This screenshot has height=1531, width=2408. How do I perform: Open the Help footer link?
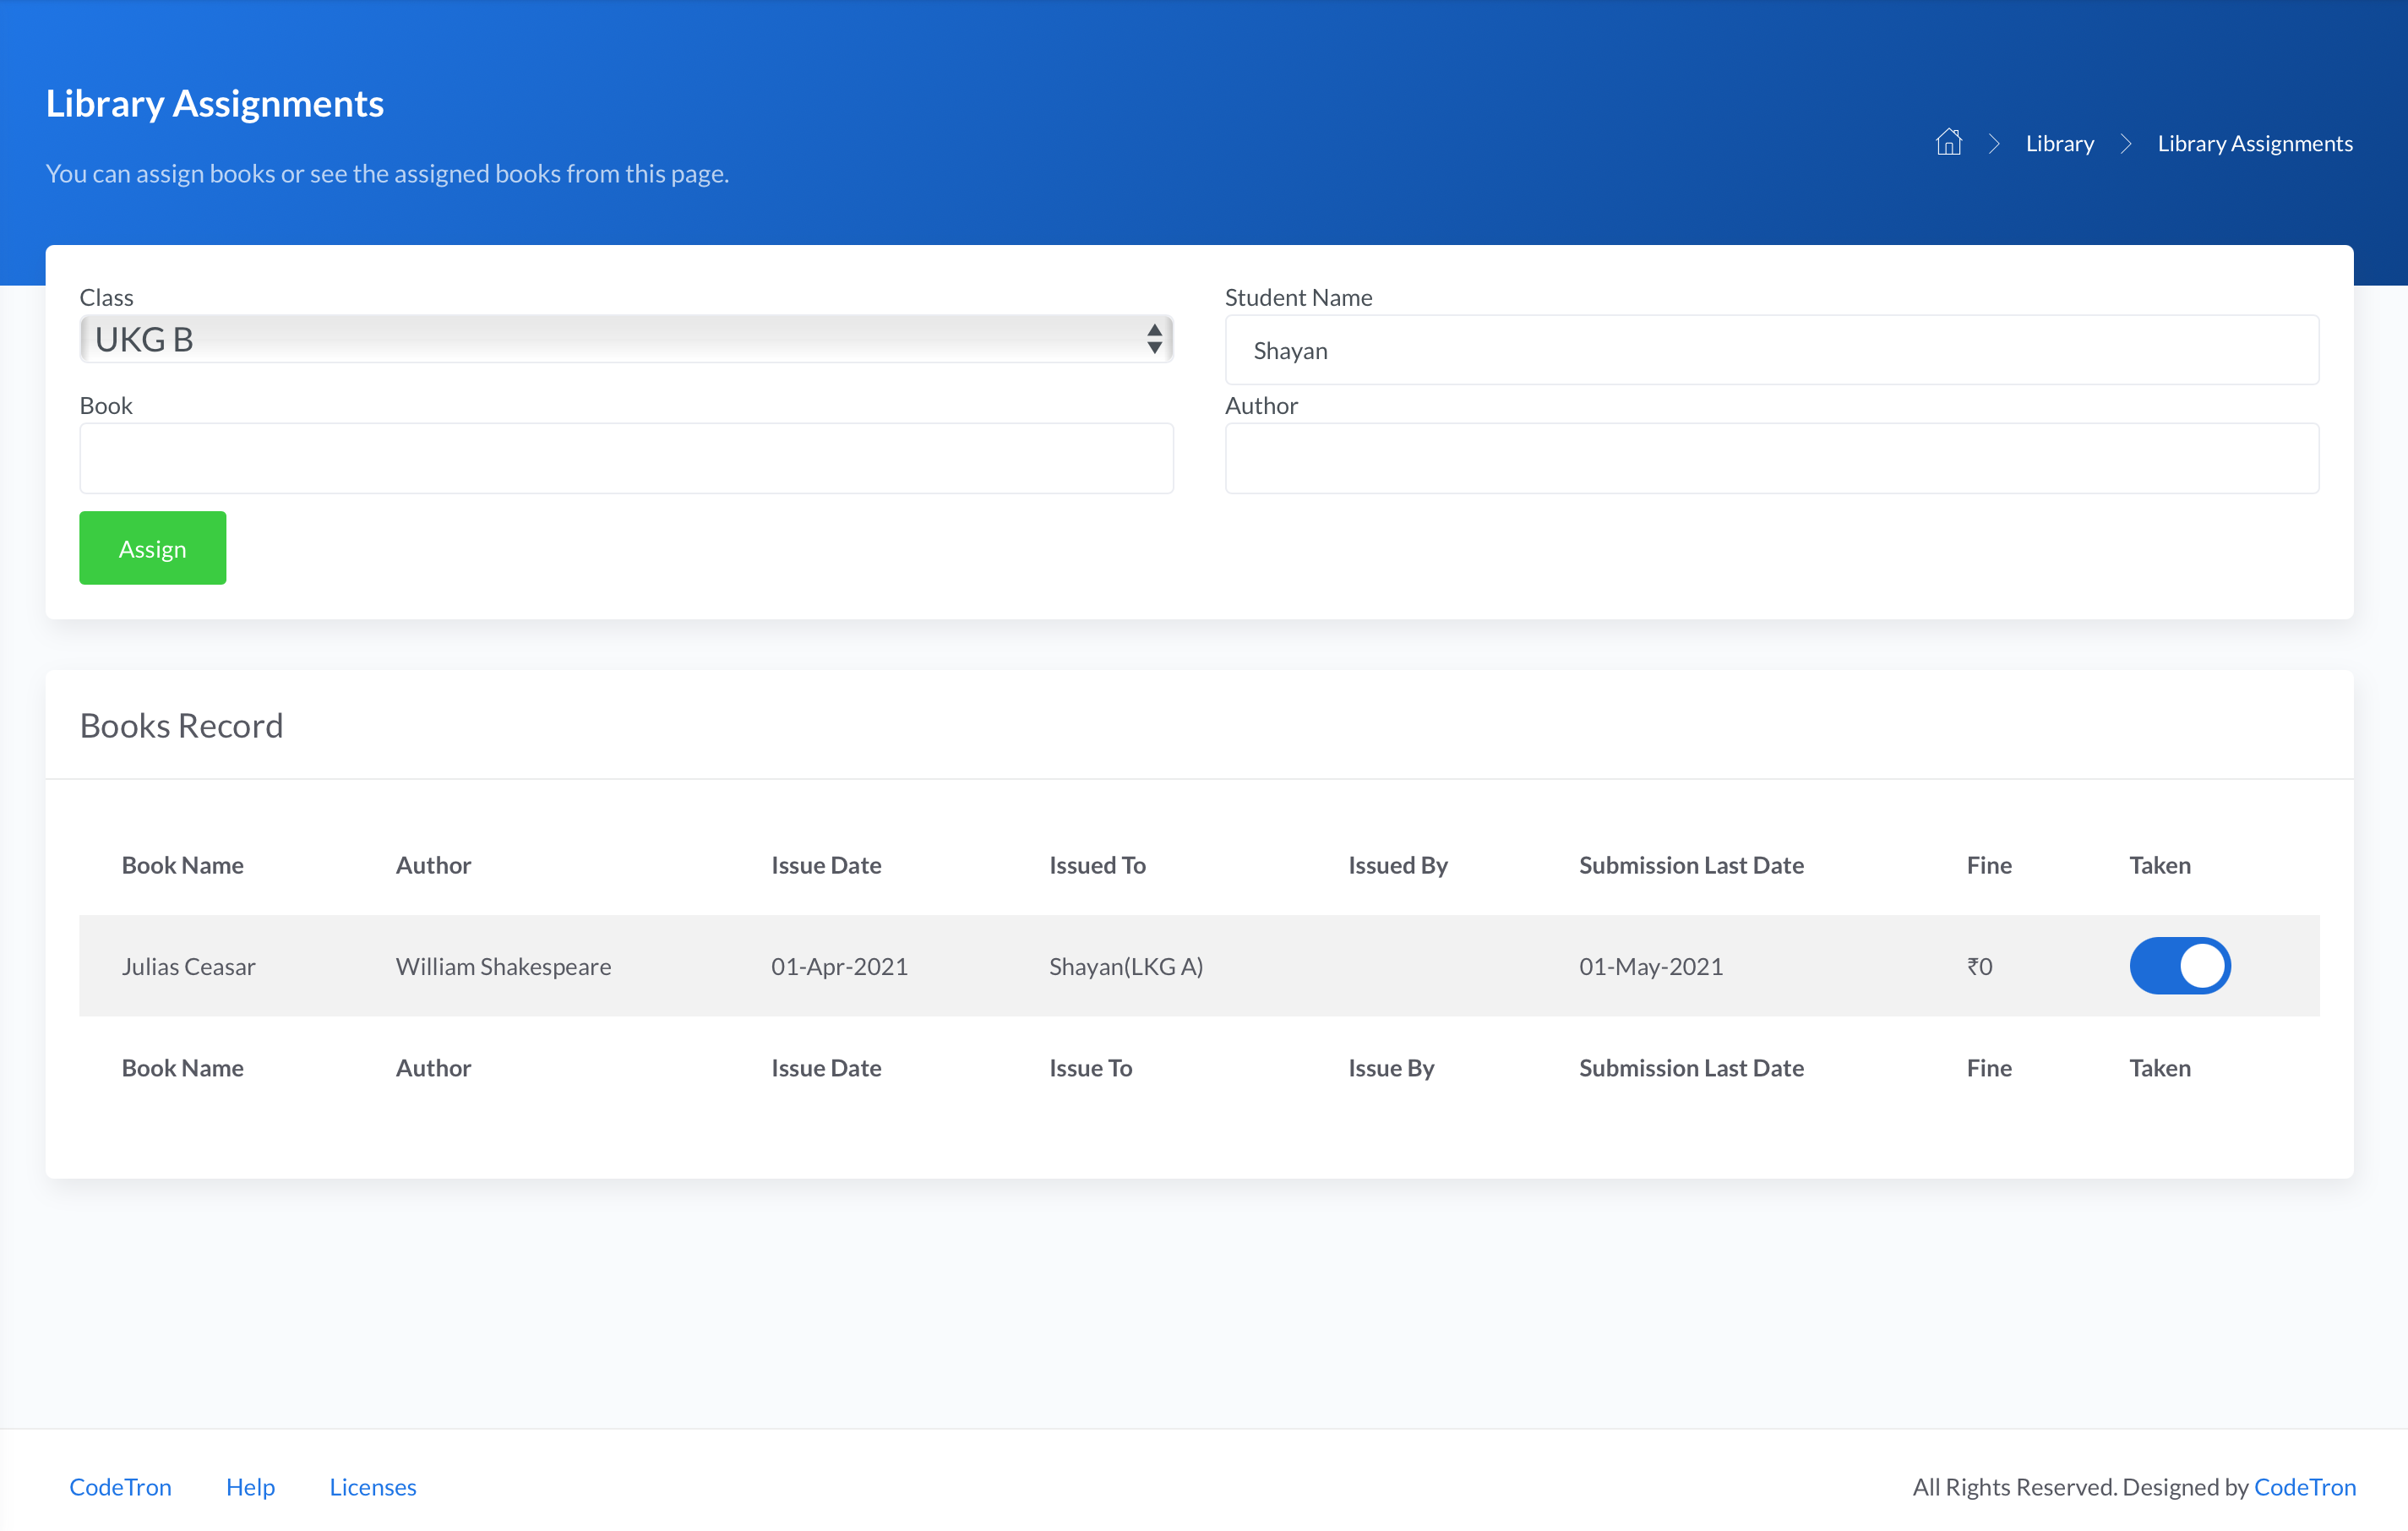pyautogui.click(x=250, y=1486)
